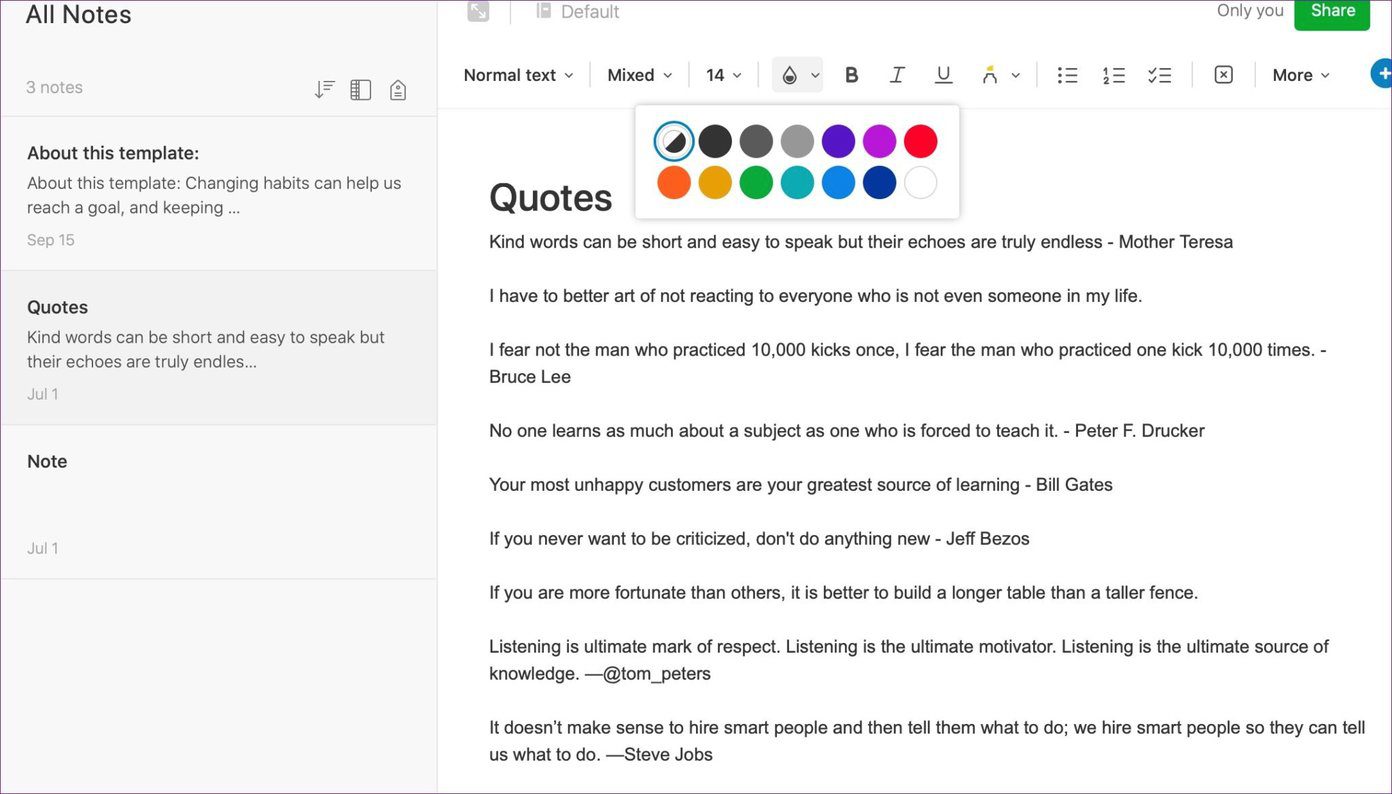Open the More formatting menu
The height and width of the screenshot is (794, 1392).
pyautogui.click(x=1301, y=75)
